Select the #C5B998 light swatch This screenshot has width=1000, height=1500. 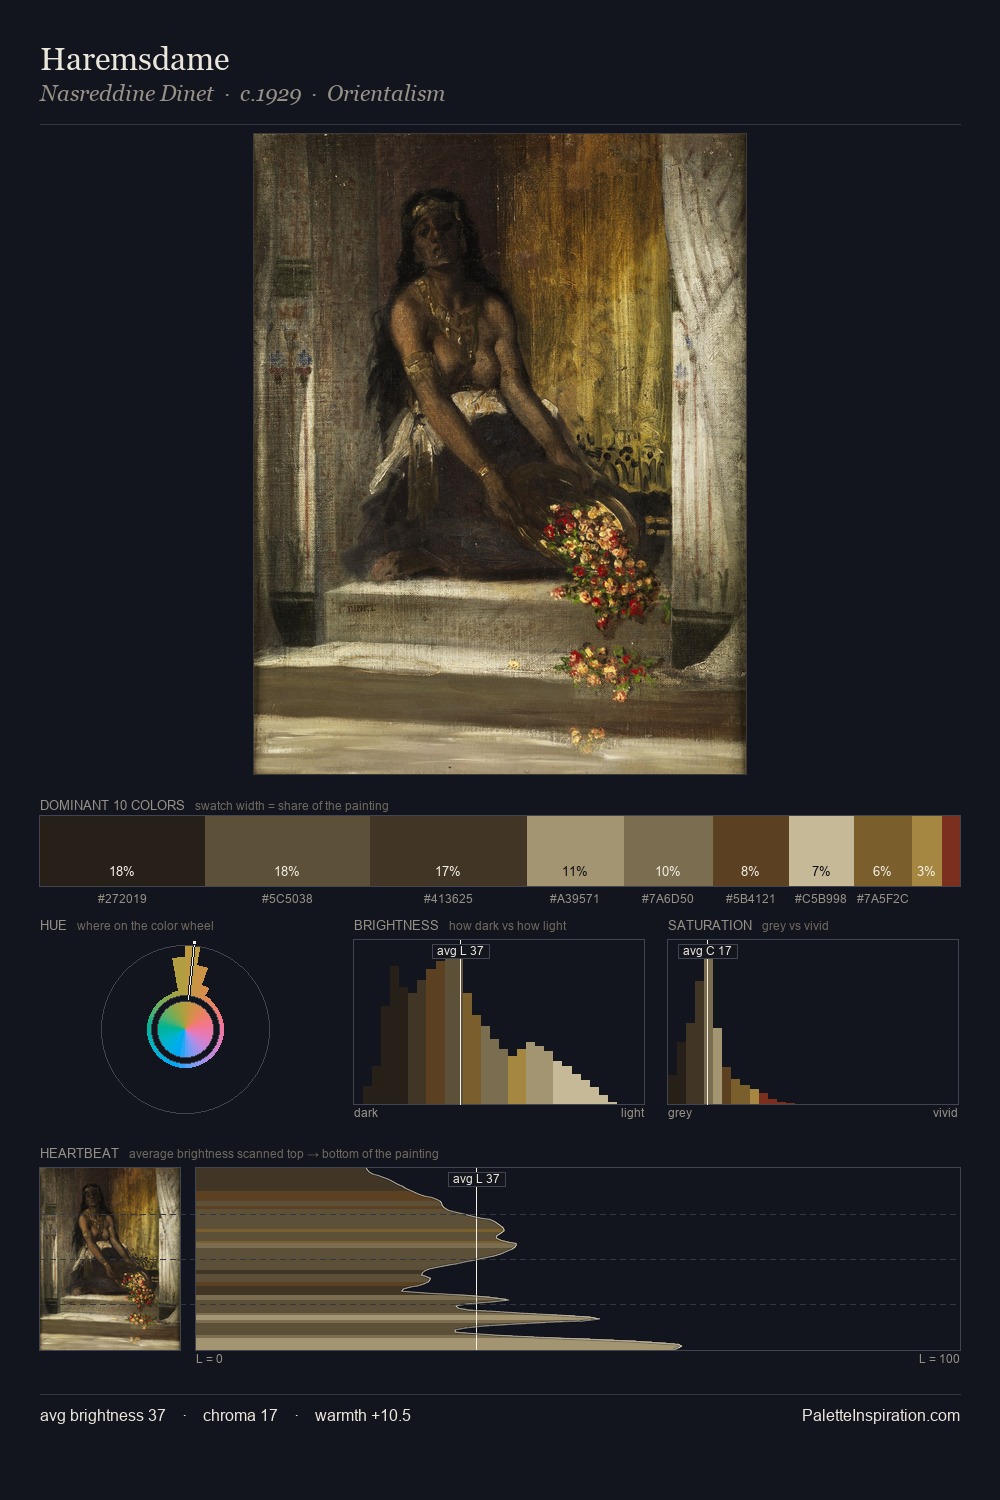821,851
